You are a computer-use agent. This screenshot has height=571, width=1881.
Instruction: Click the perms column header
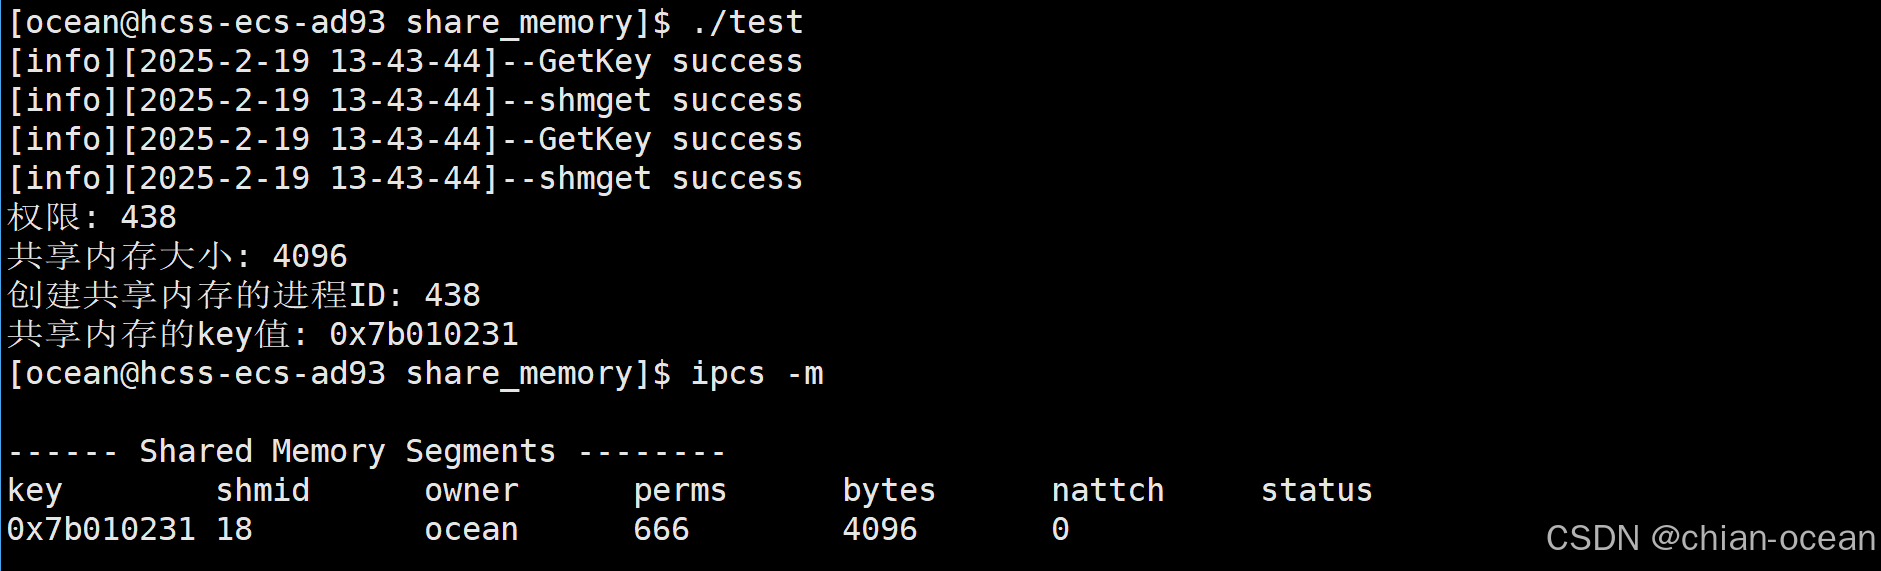pyautogui.click(x=680, y=491)
